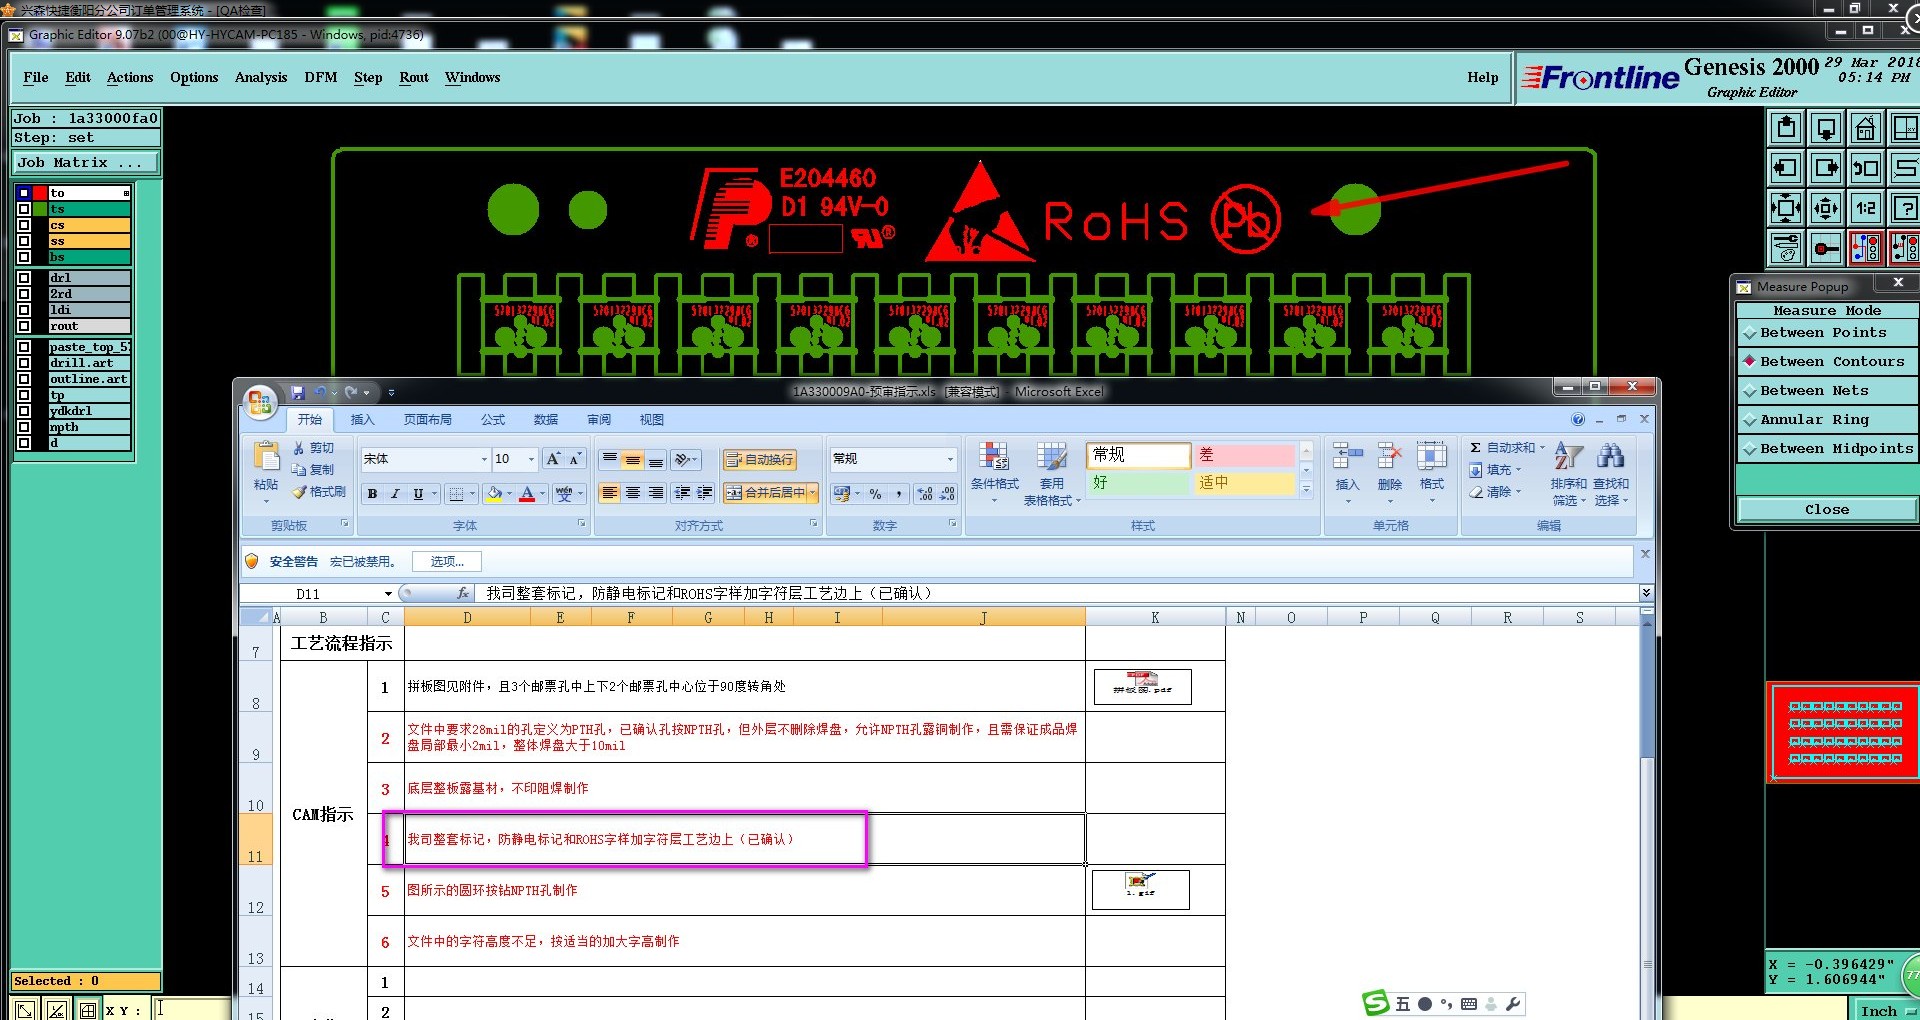
Task: Open the Merge and Center (合并后居中) dropdown arrow
Action: [813, 493]
